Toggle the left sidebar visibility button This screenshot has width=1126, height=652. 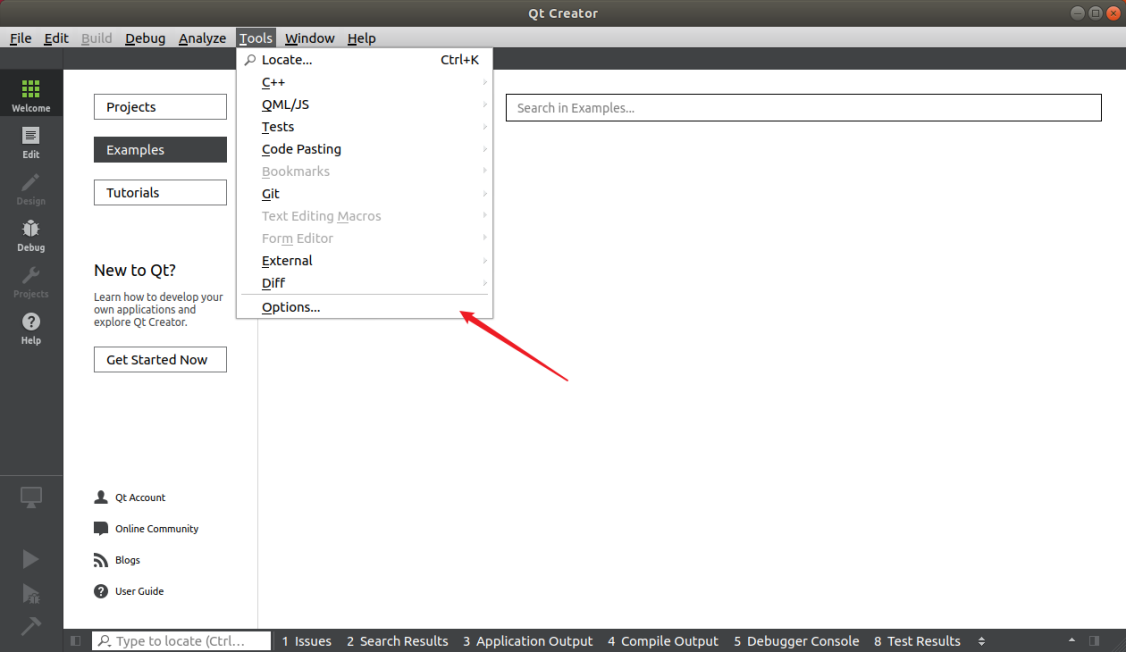[x=76, y=641]
